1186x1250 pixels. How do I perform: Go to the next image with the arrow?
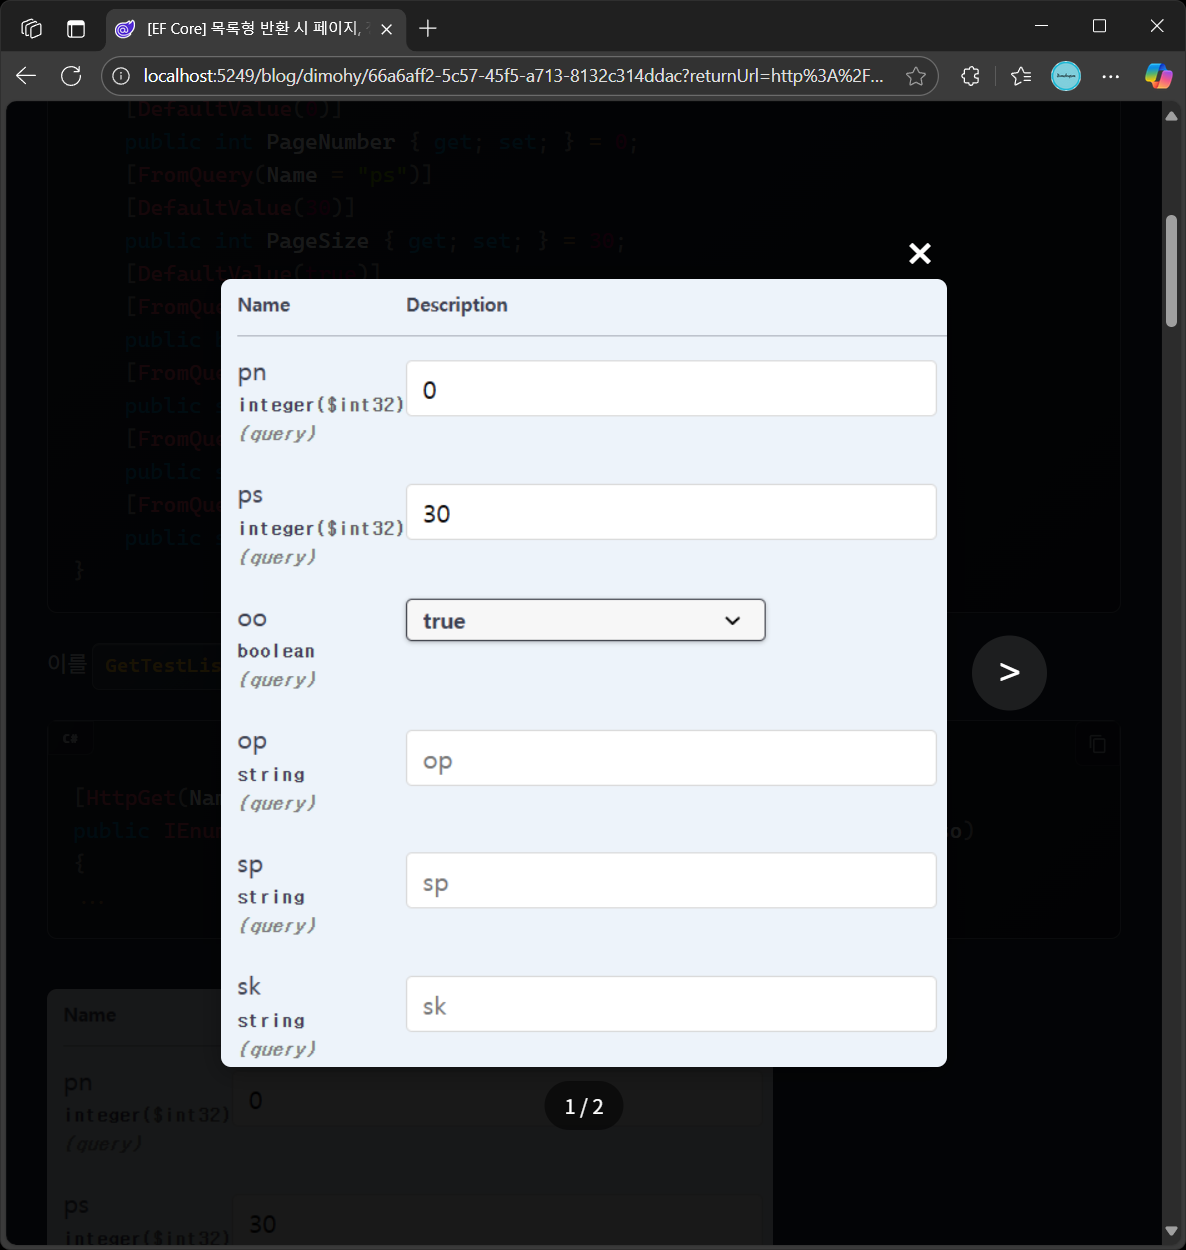coord(1009,673)
